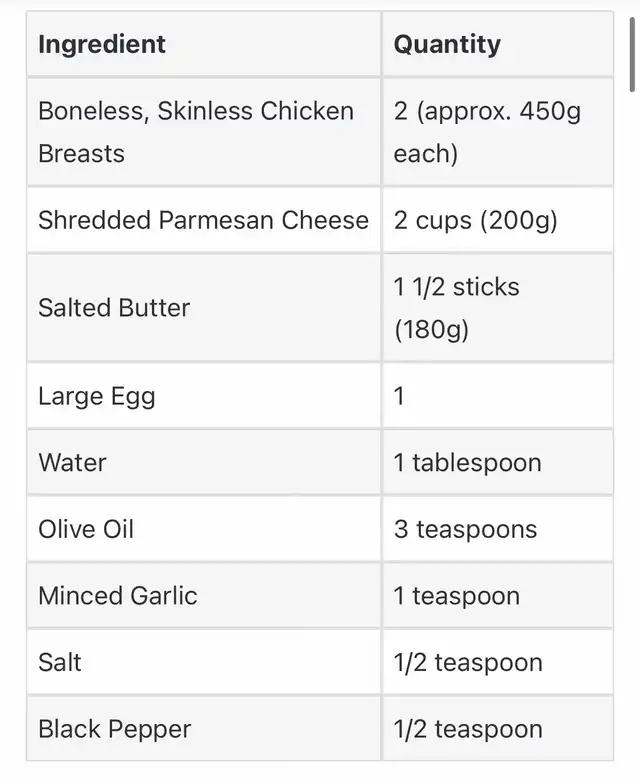Image resolution: width=640 pixels, height=778 pixels.
Task: Select the Boneless, Skinless Chicken Breasts cell
Action: click(196, 132)
